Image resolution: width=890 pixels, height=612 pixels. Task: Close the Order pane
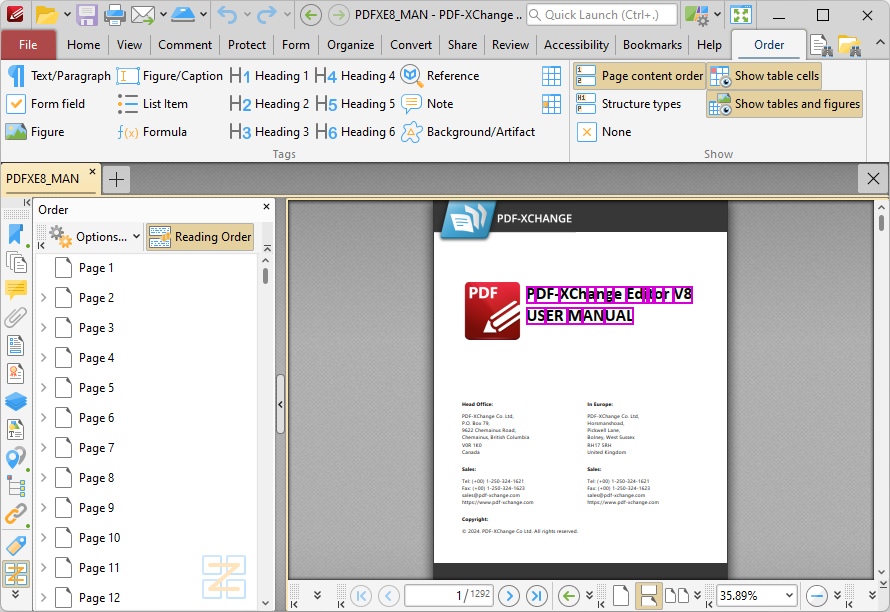(266, 207)
